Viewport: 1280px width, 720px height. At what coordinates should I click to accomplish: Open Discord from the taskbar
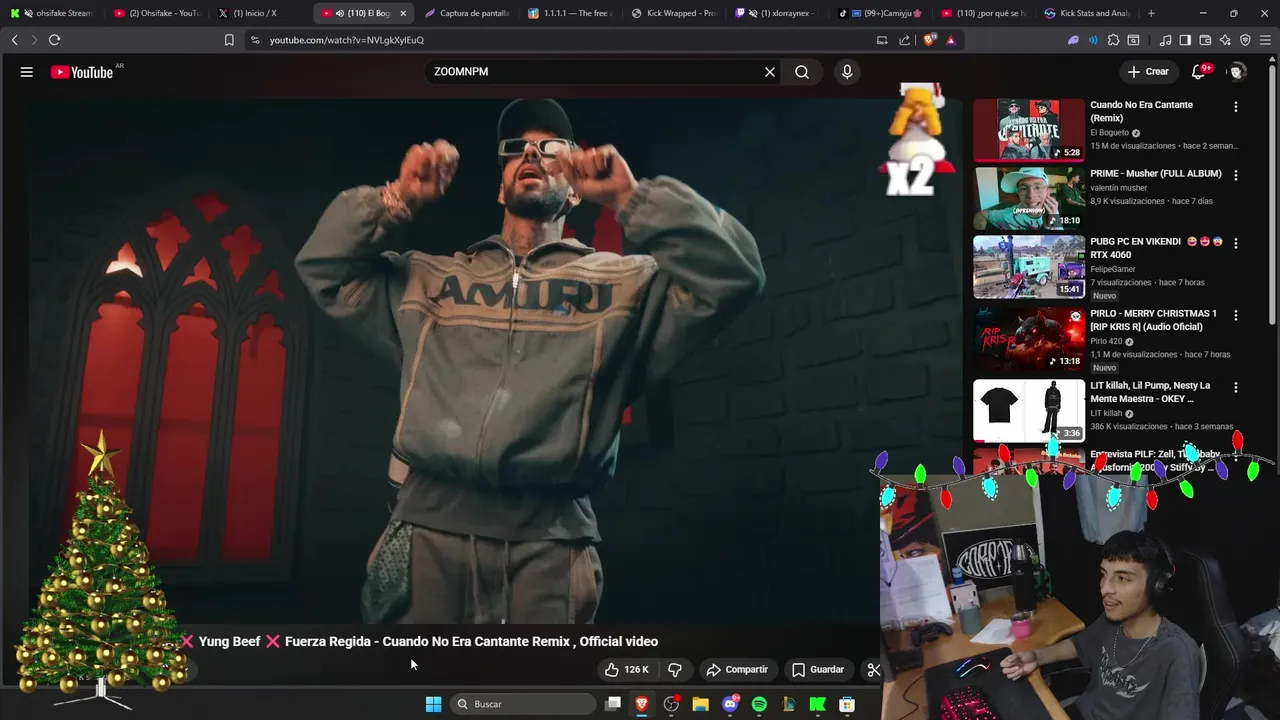[x=730, y=704]
